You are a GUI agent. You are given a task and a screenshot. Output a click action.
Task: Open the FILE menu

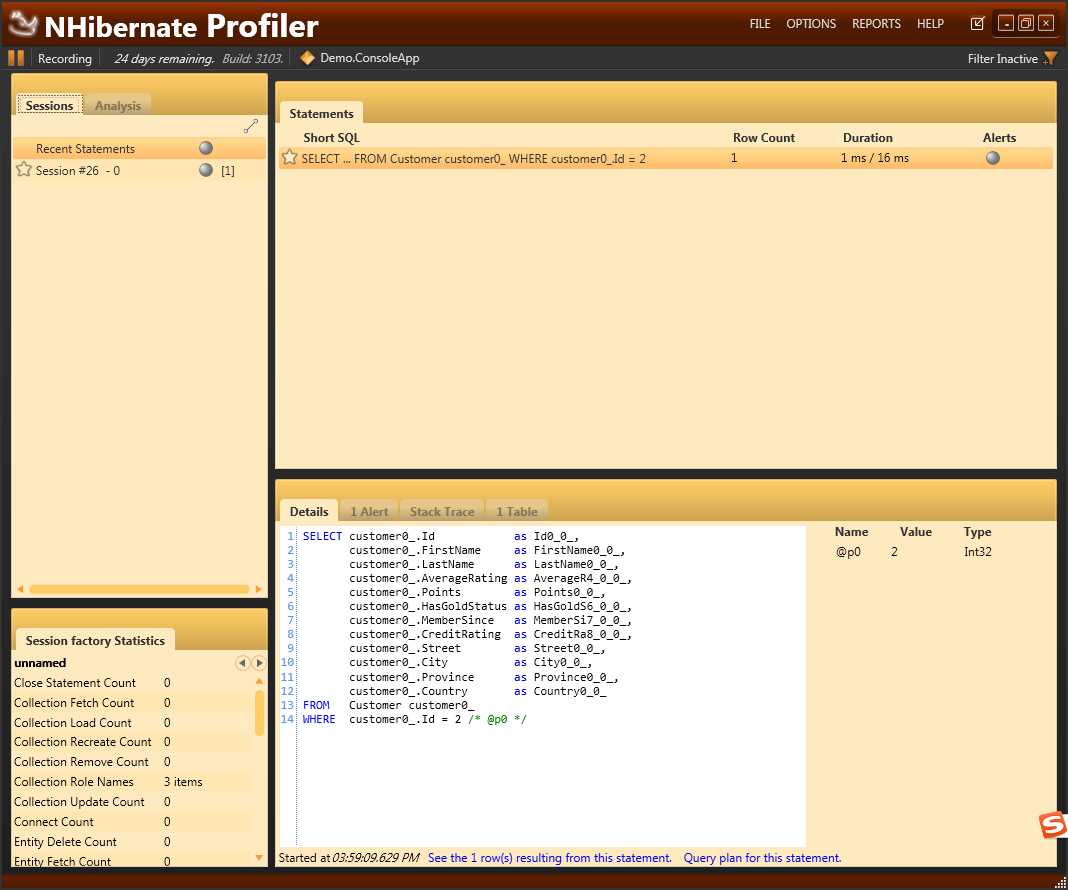pos(759,24)
